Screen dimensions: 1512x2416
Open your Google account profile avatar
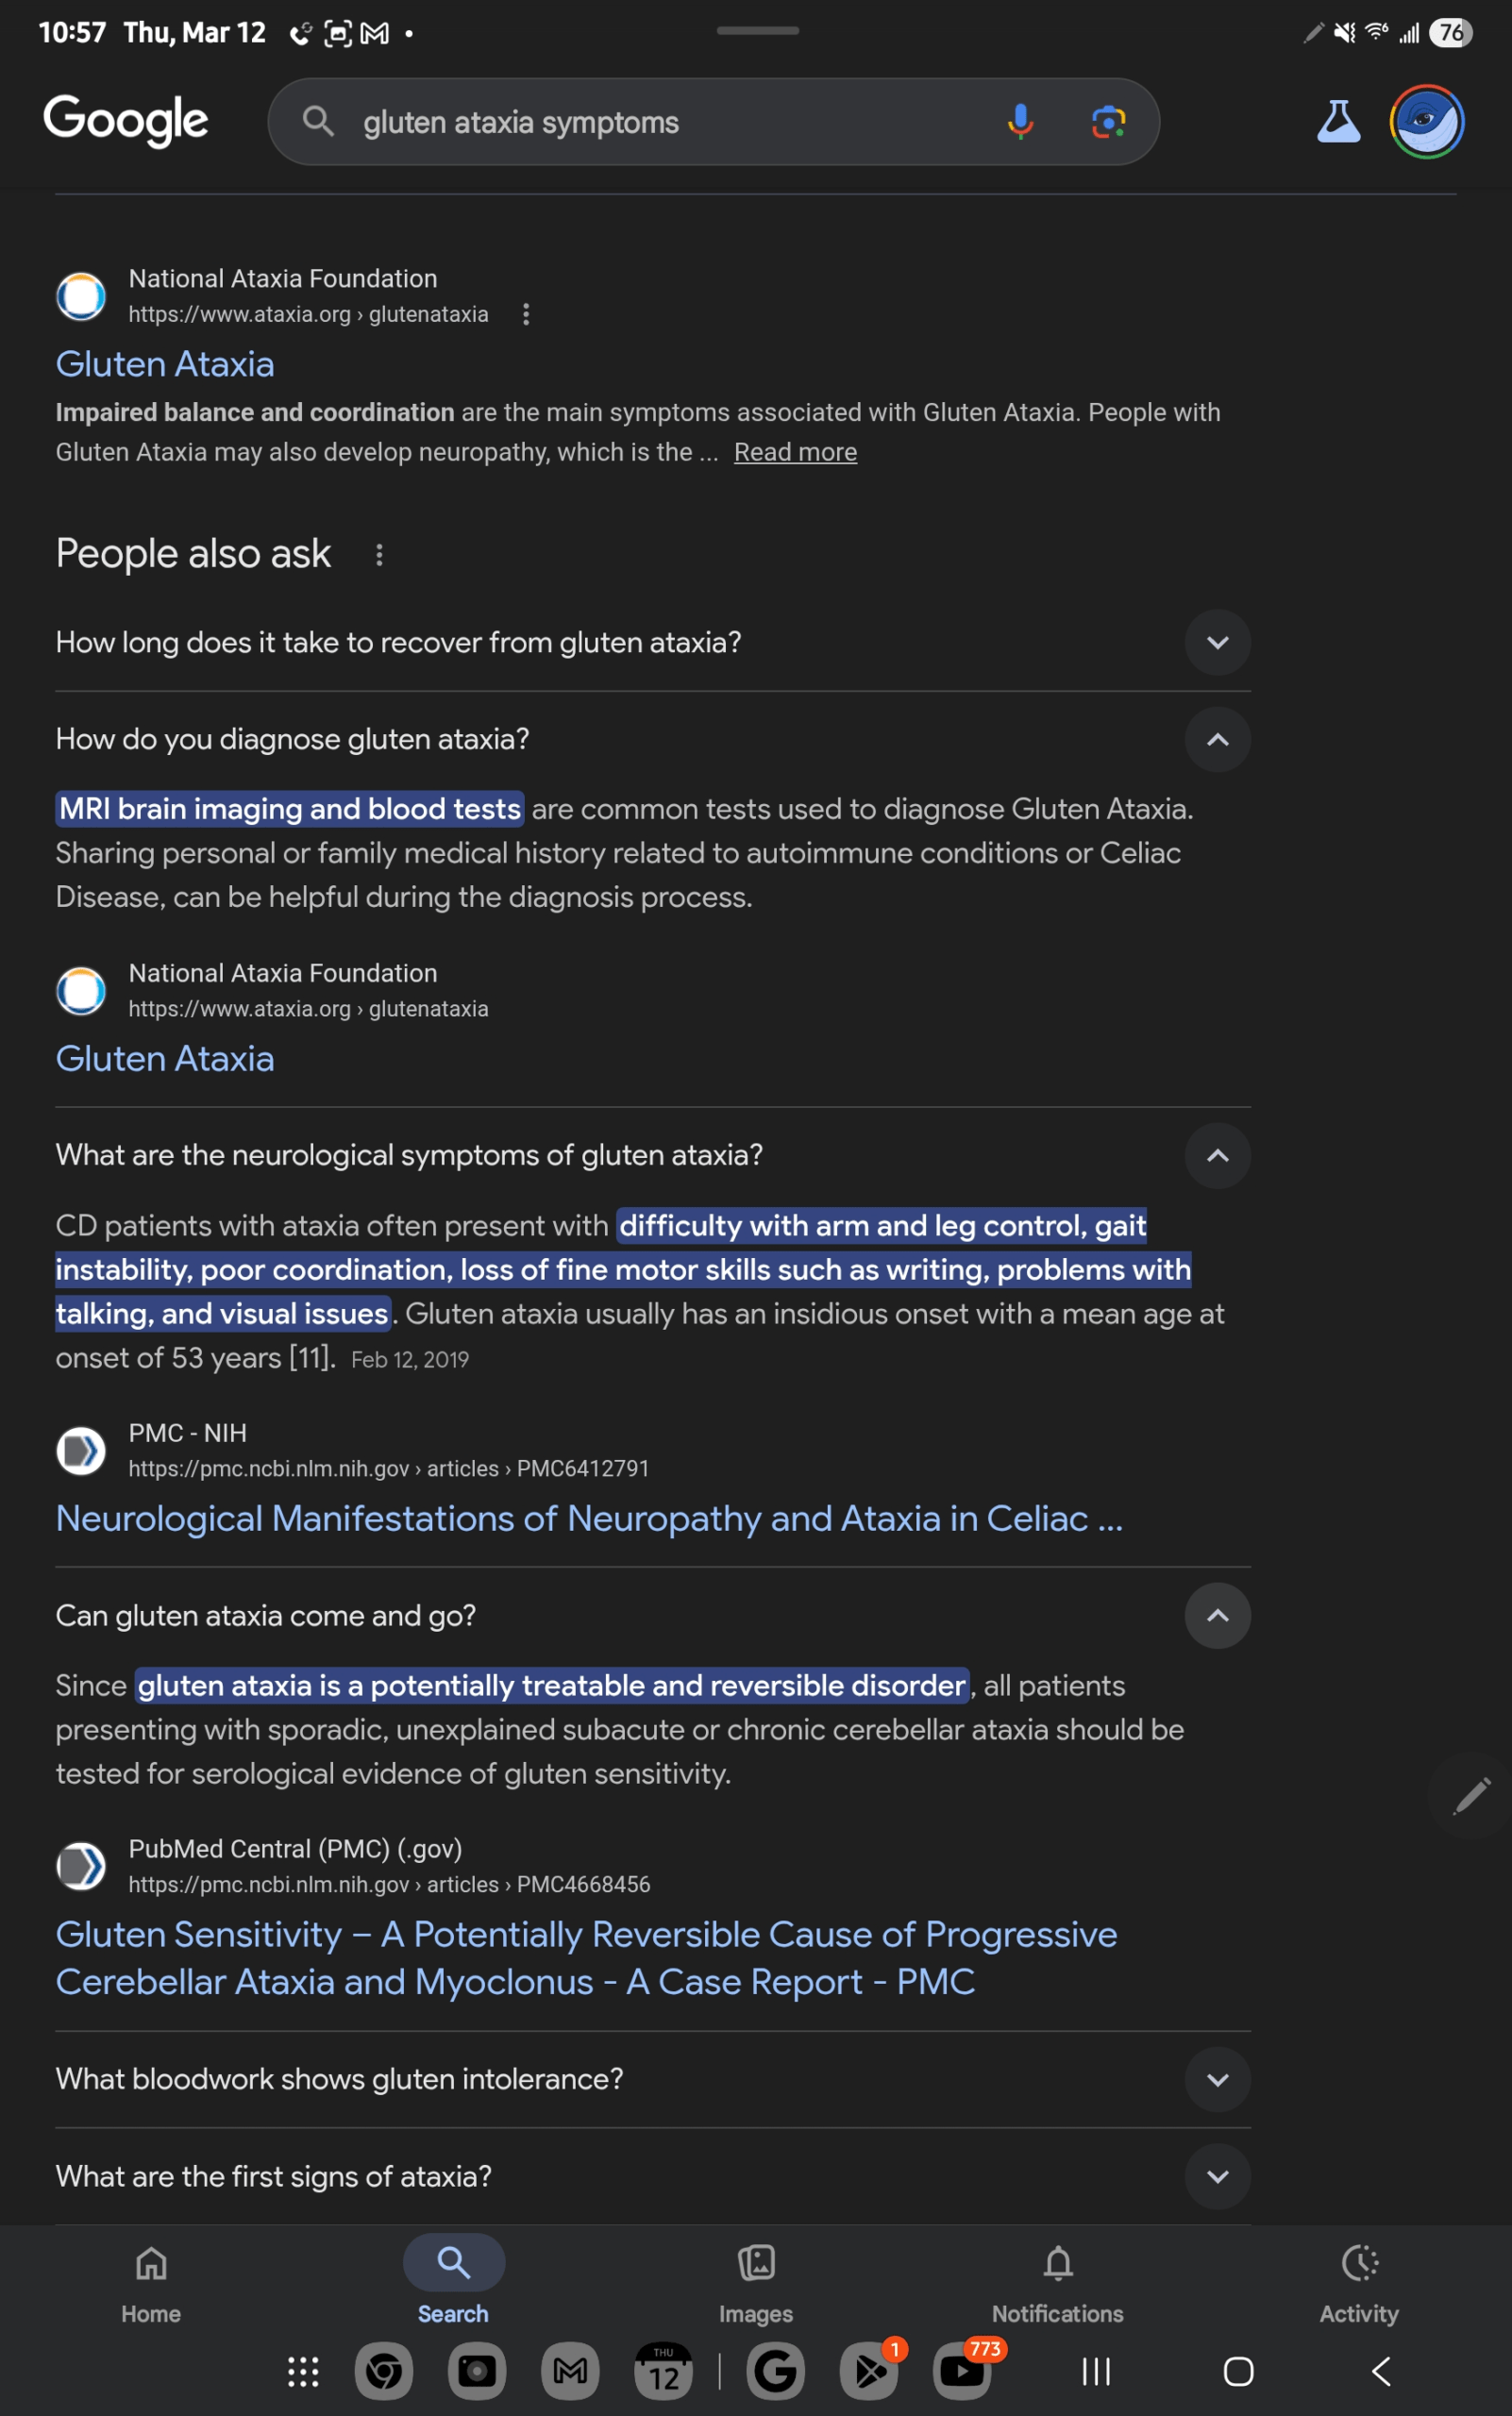coord(1427,121)
